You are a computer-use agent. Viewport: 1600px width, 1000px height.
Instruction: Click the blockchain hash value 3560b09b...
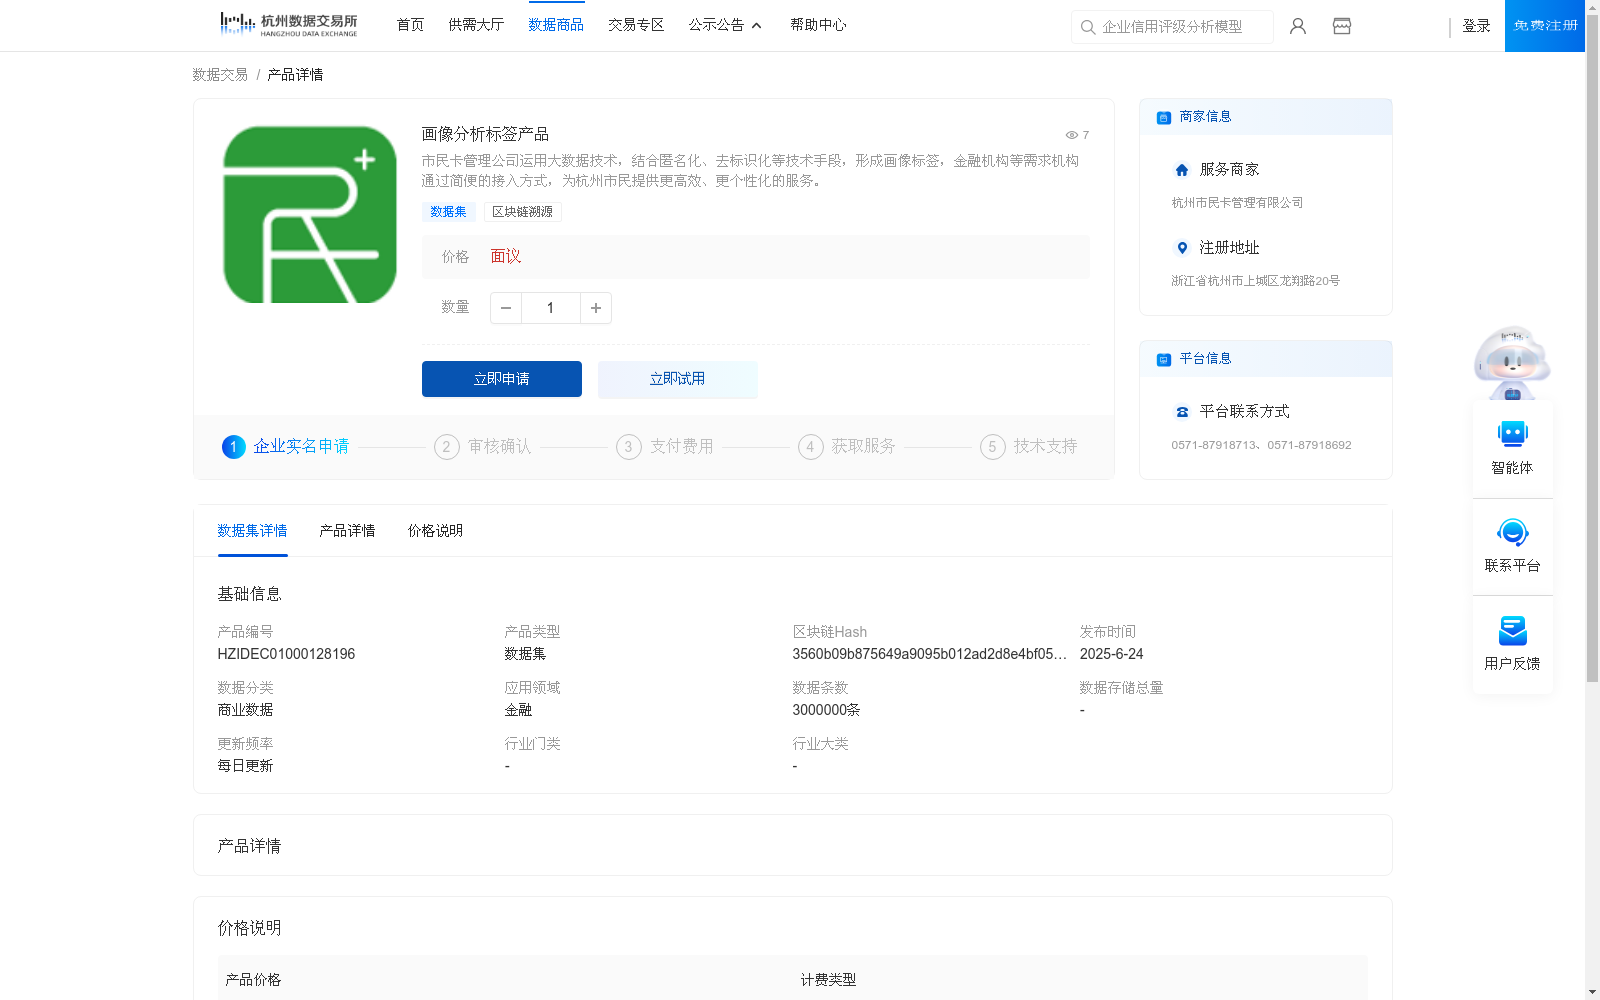929,654
